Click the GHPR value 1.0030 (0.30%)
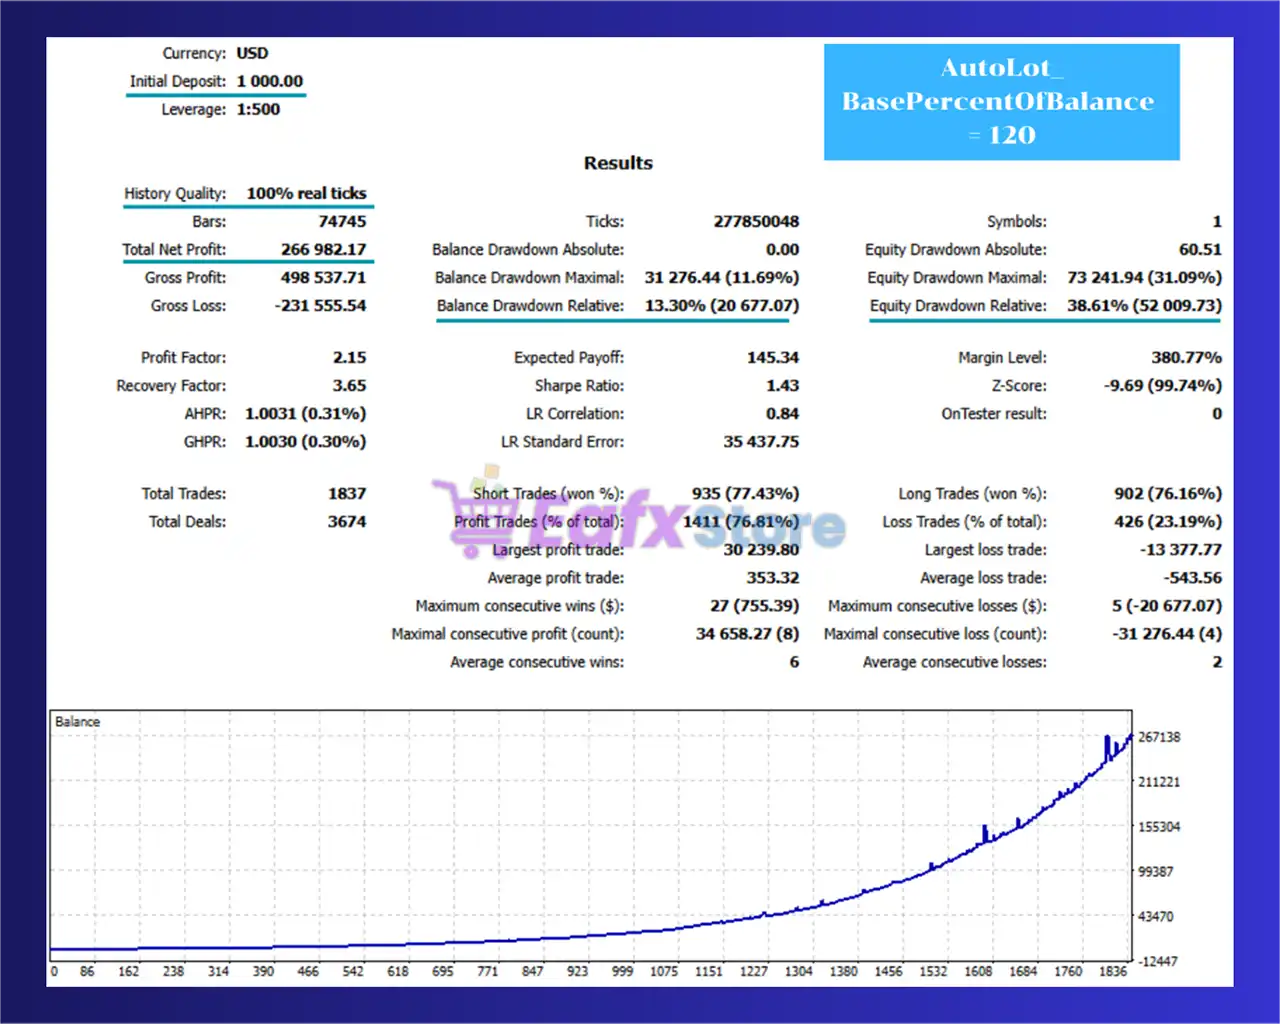 click(306, 441)
